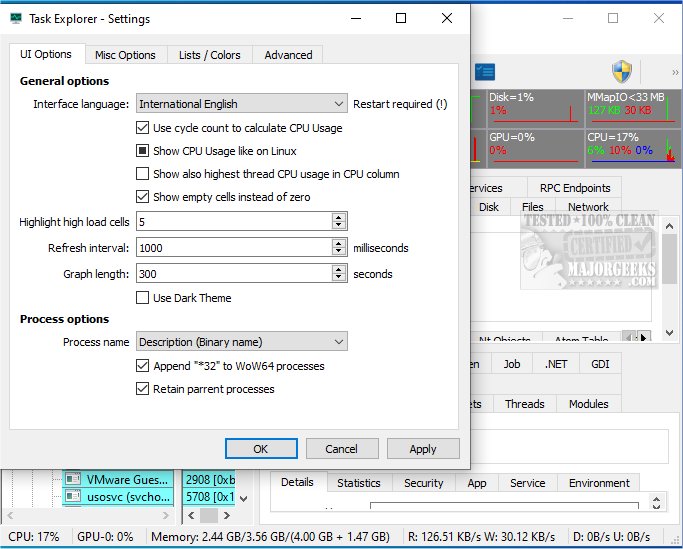
Task: Uncheck Show empty cells instead of zero
Action: (x=142, y=197)
